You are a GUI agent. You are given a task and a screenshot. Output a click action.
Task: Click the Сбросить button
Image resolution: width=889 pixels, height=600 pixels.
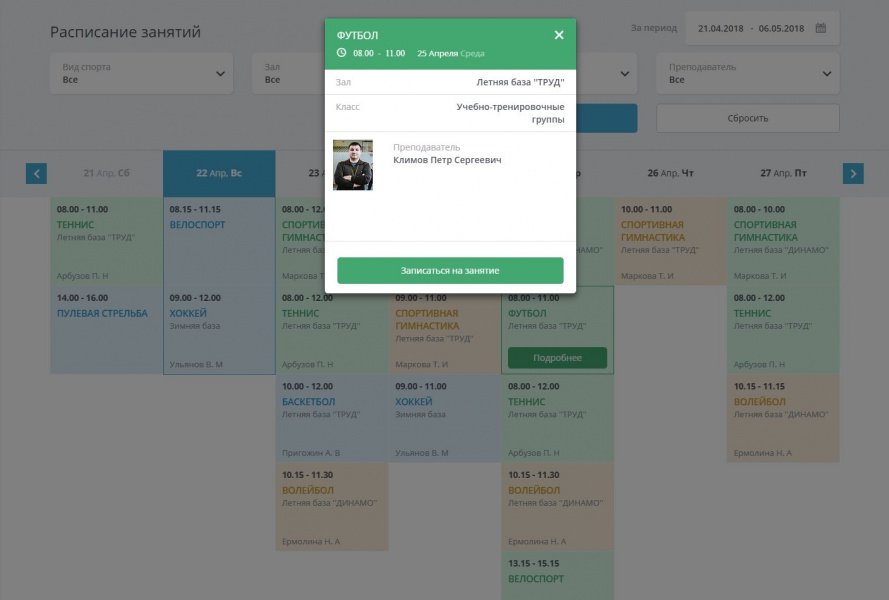(747, 118)
